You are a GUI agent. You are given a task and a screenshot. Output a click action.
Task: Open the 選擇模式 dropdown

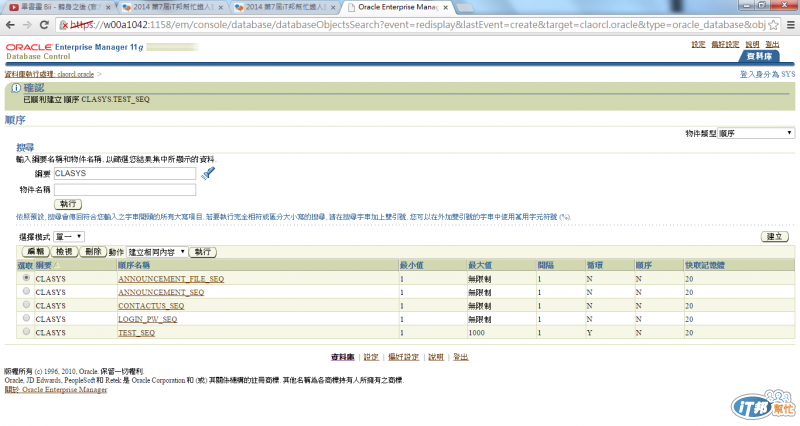point(69,237)
